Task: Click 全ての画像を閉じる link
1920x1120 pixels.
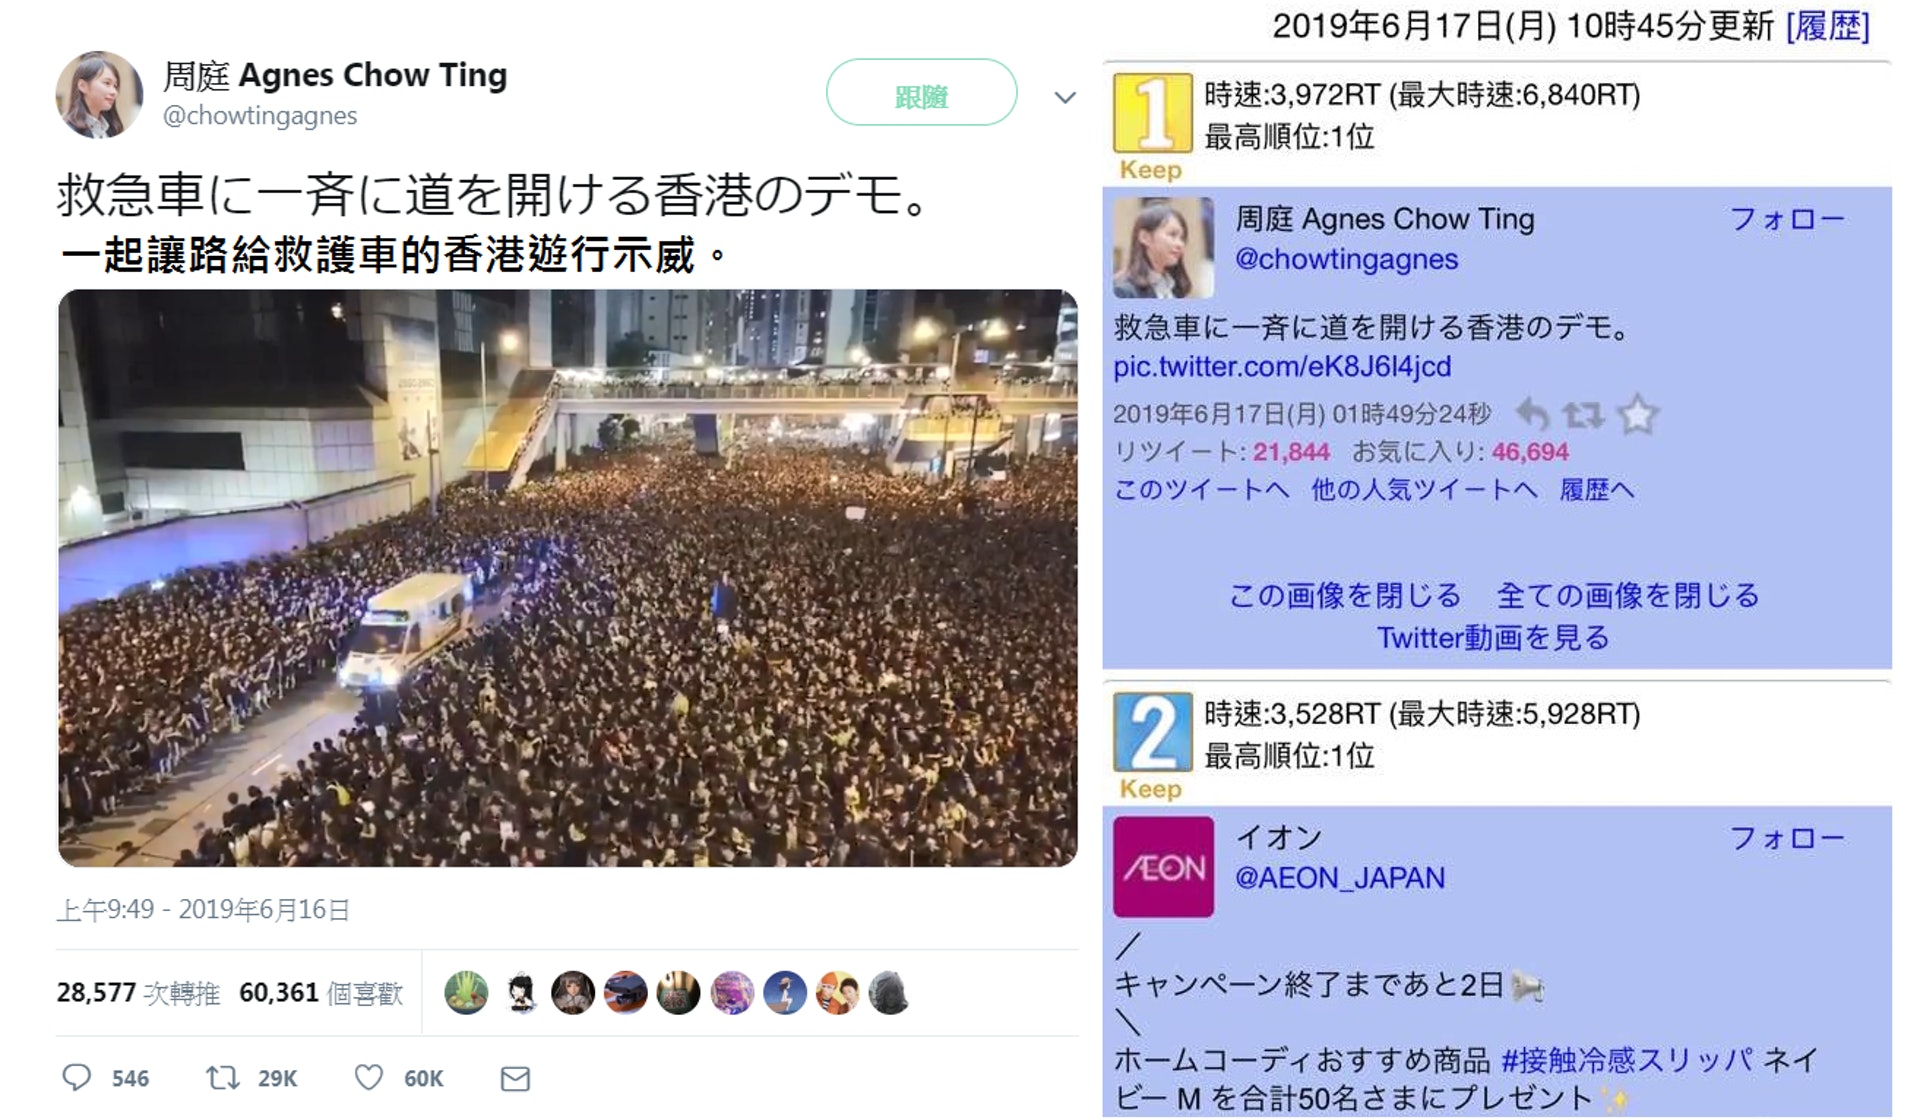Action: coord(1627,595)
